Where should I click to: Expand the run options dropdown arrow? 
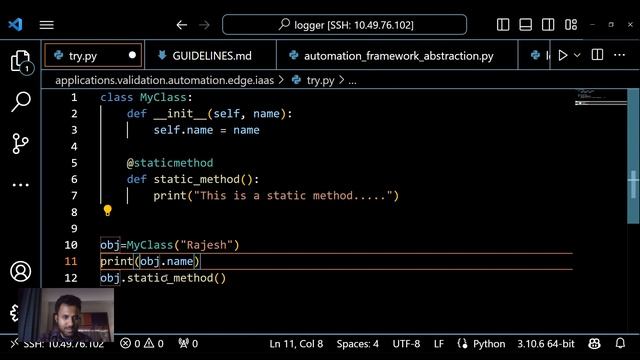coord(577,55)
